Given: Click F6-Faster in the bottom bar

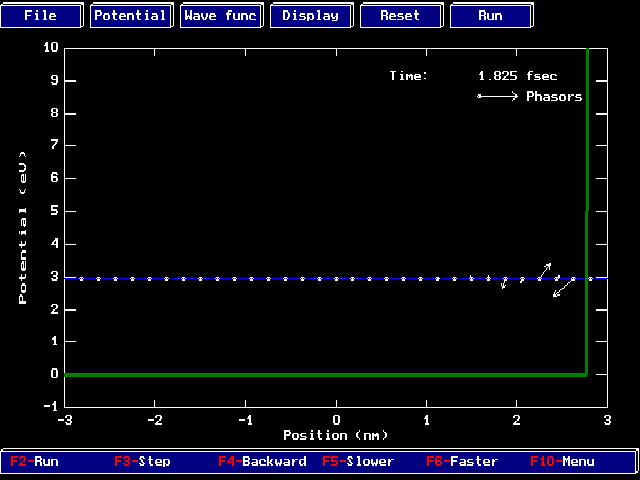Looking at the screenshot, I should pyautogui.click(x=462, y=461).
